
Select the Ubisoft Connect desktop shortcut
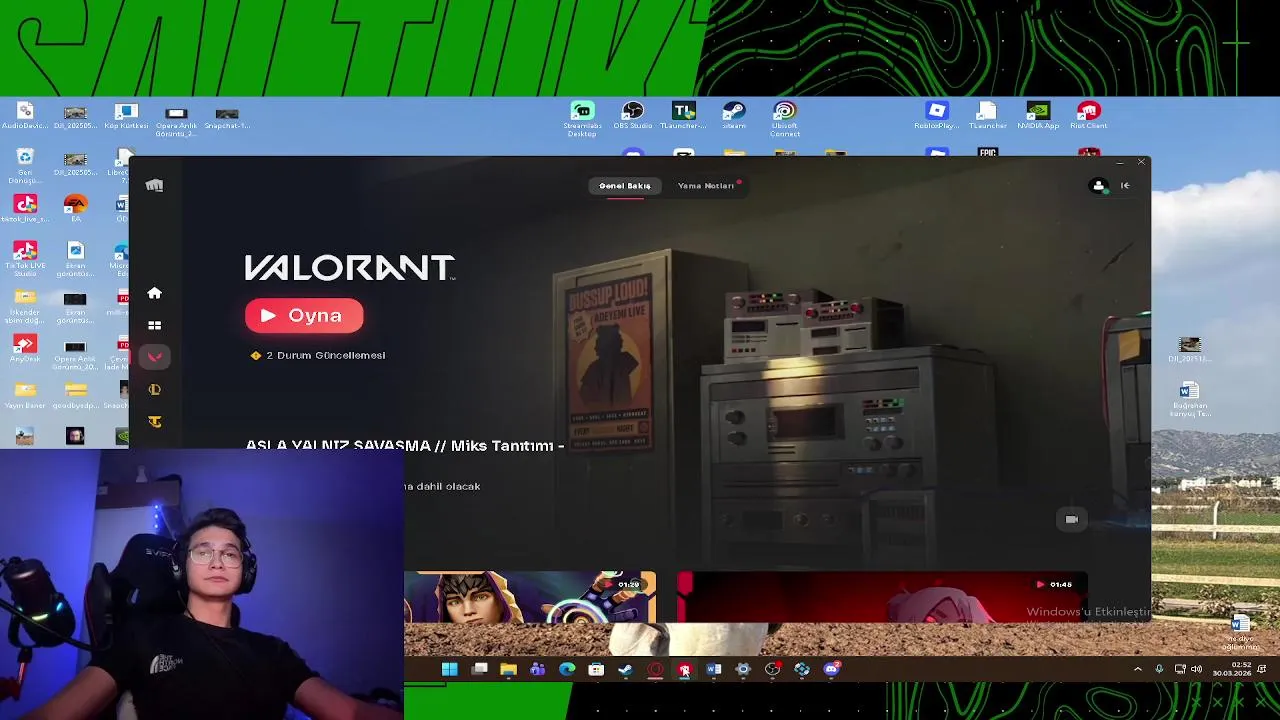pyautogui.click(x=784, y=118)
